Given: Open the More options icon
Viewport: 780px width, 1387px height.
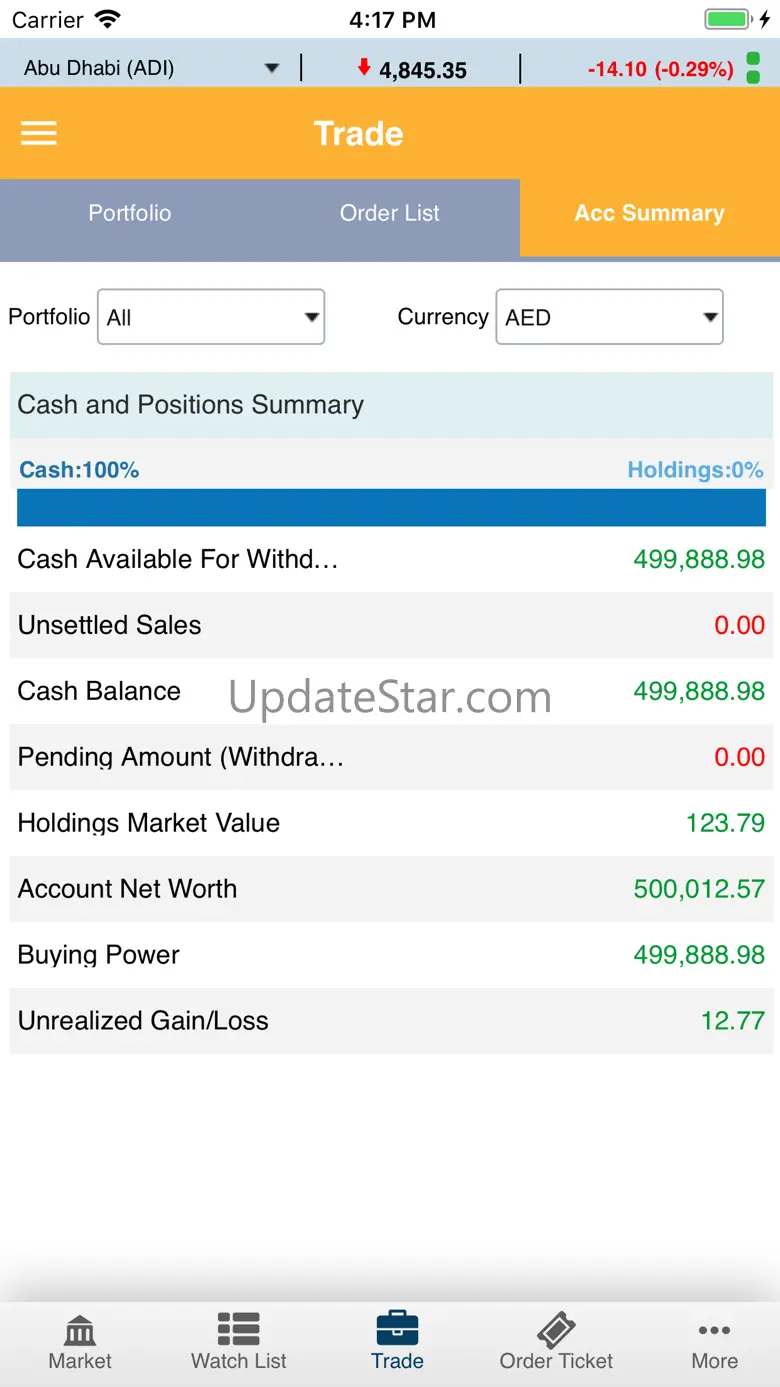Looking at the screenshot, I should click(714, 1330).
